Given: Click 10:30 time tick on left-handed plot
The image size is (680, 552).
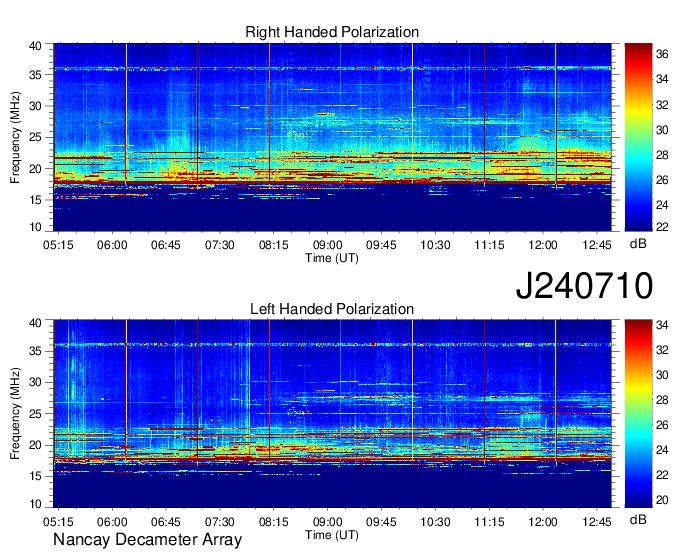Looking at the screenshot, I should click(435, 522).
